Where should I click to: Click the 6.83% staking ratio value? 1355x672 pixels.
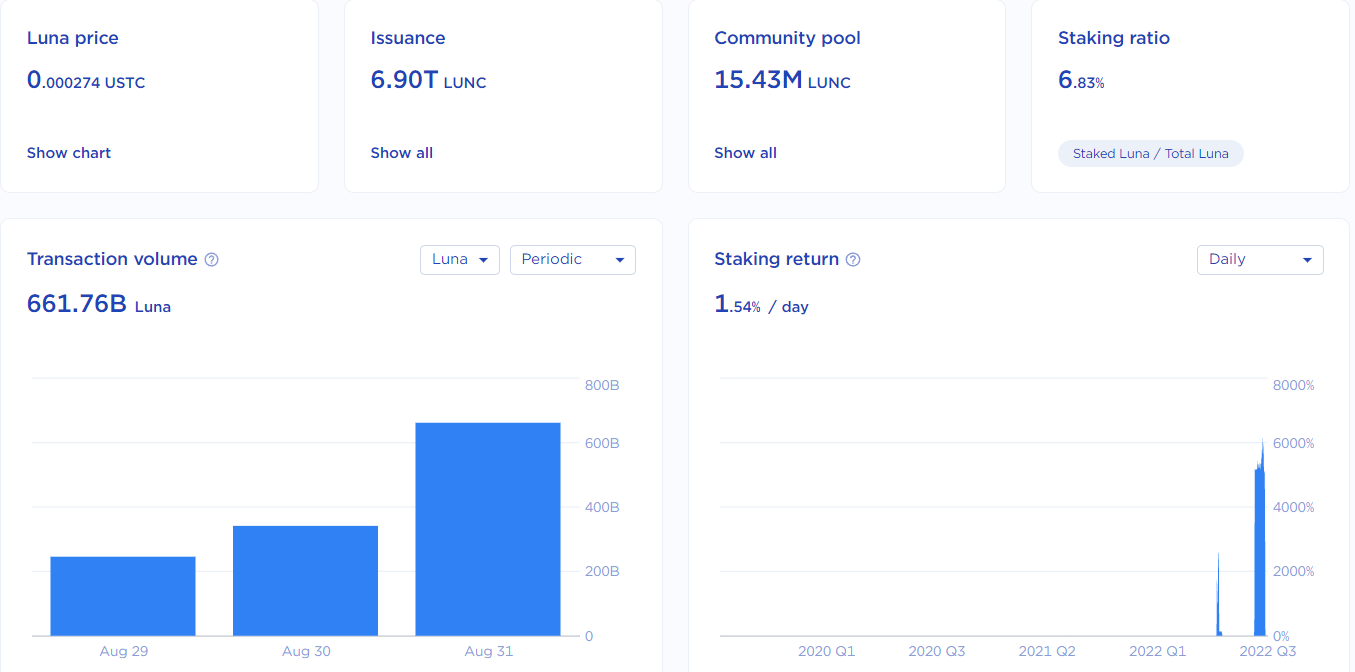point(1081,80)
